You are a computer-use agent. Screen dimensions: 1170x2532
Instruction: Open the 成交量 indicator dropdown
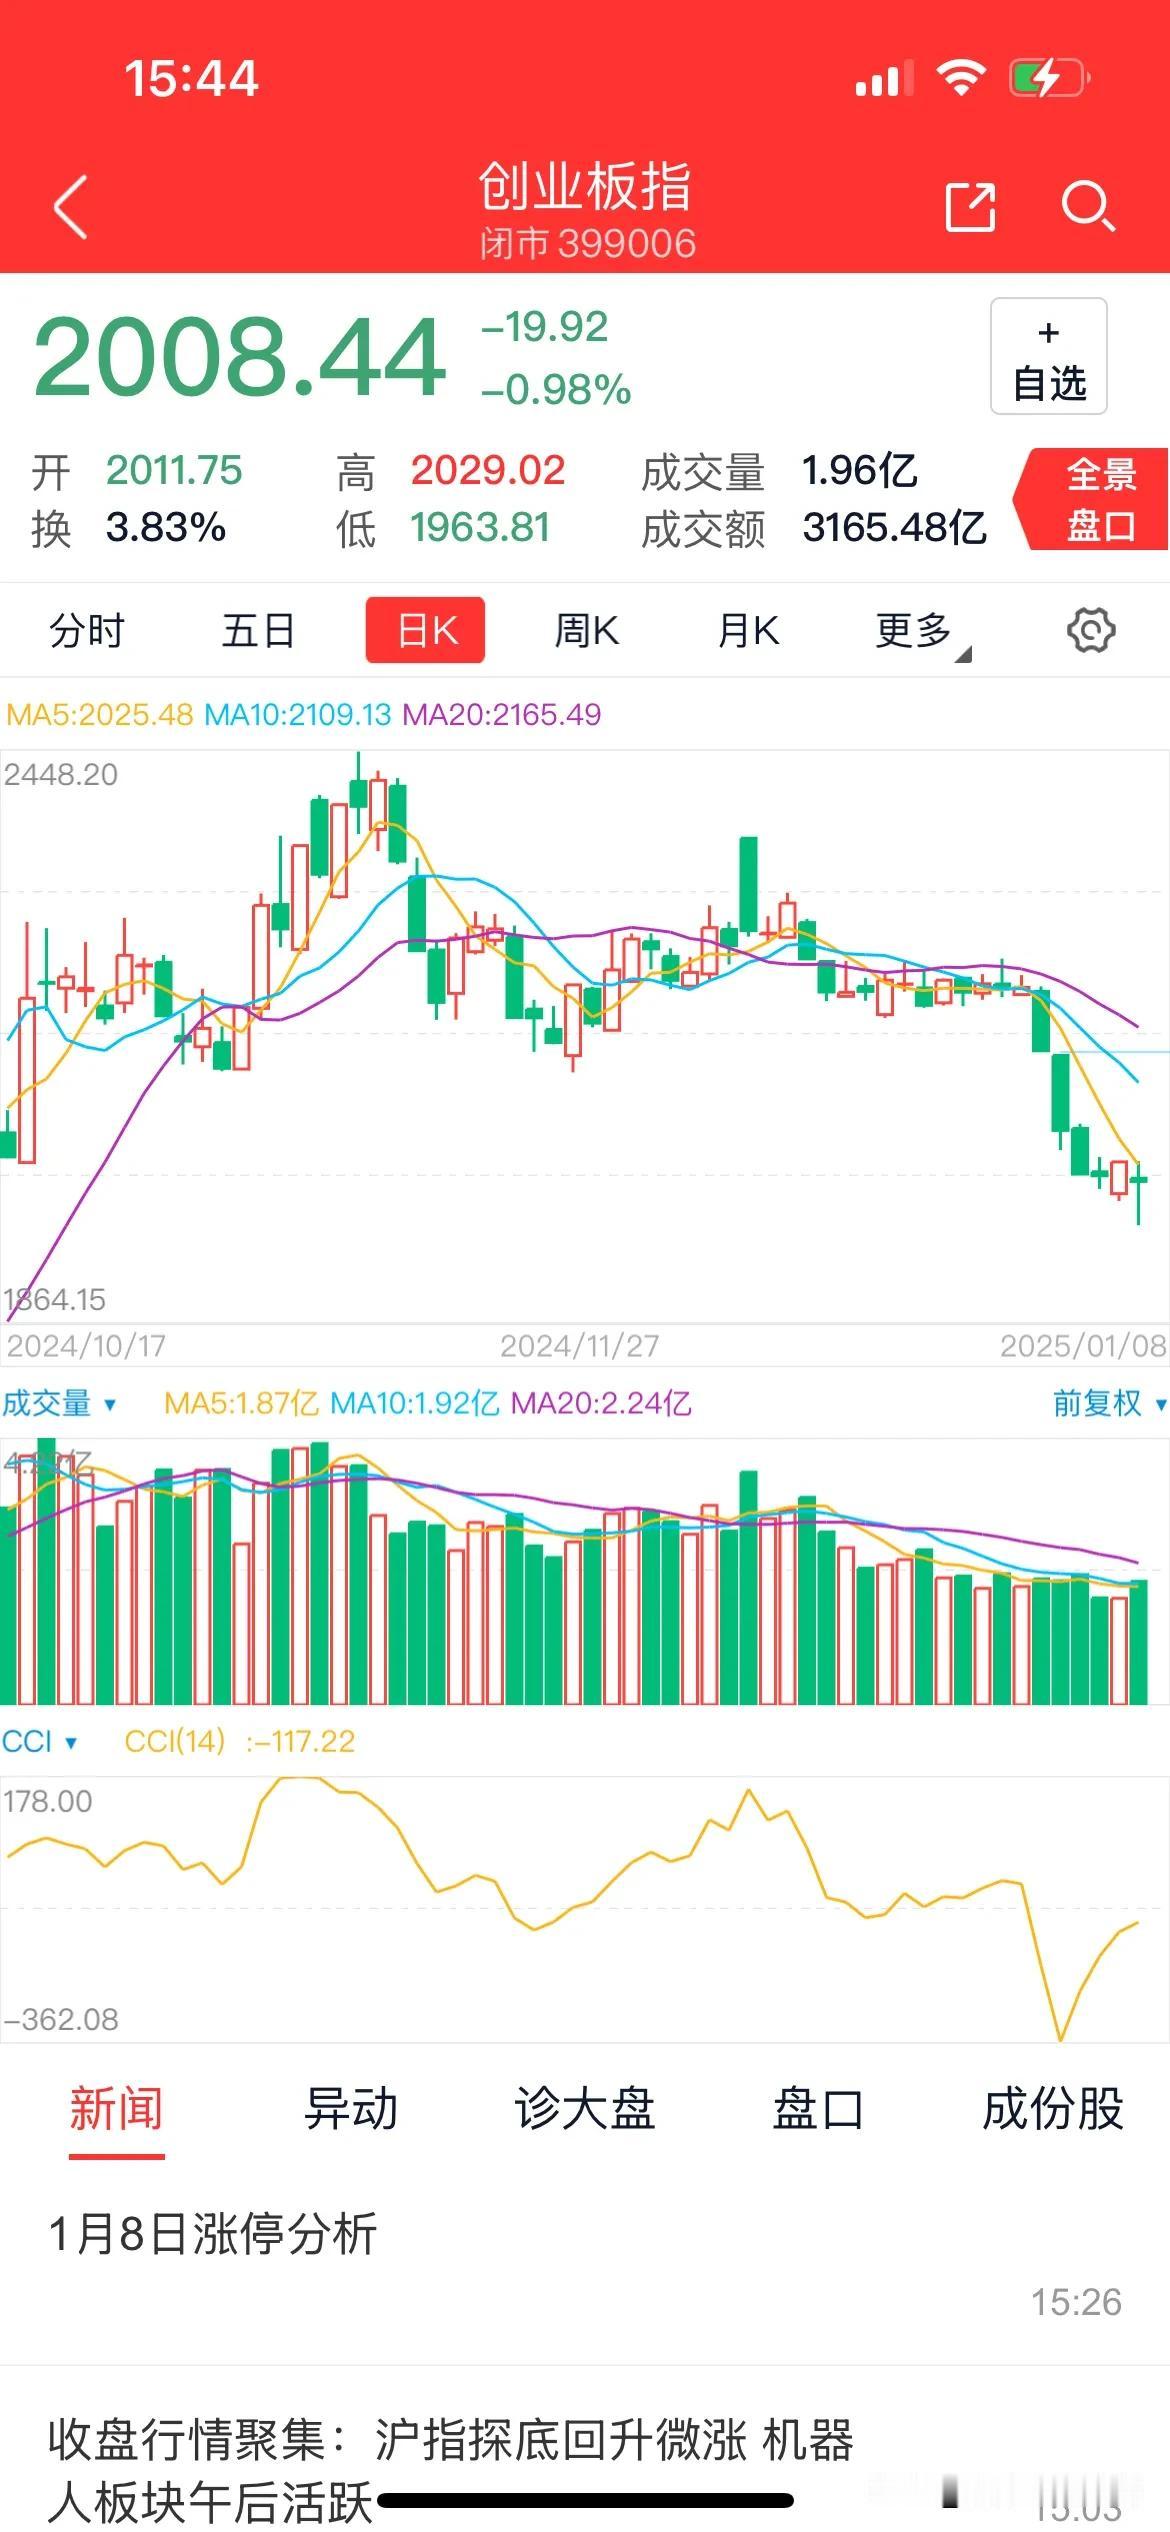(60, 1404)
